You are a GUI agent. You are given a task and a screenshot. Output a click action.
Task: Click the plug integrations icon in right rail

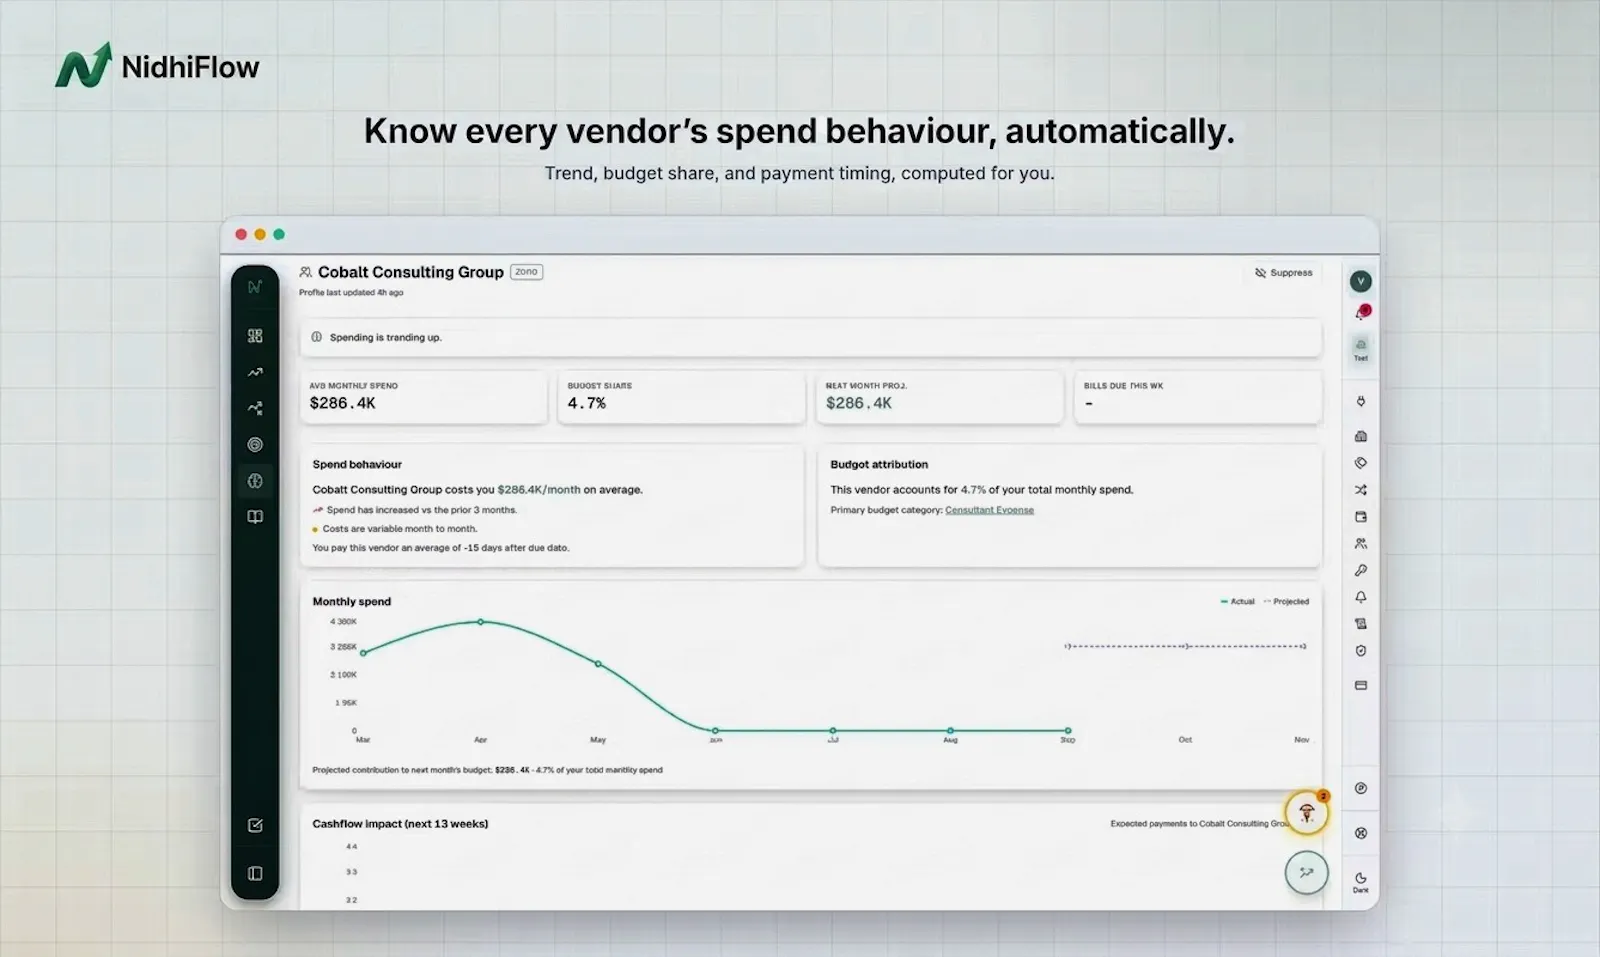tap(1361, 401)
